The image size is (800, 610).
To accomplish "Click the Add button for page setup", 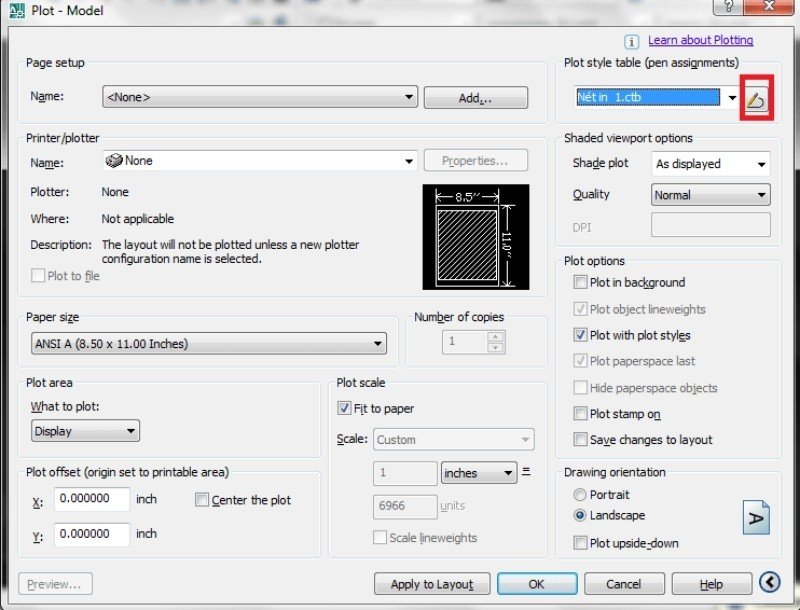I will tap(476, 97).
